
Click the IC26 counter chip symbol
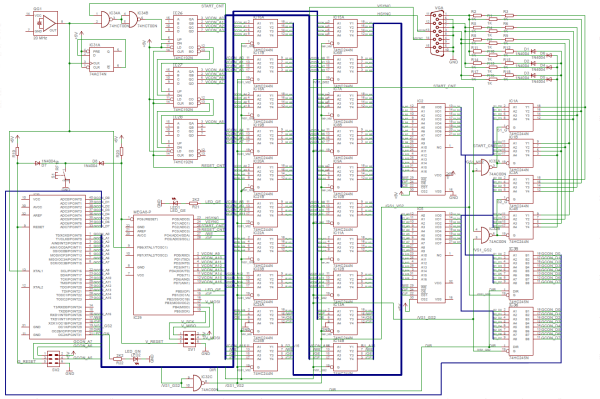tap(186, 35)
